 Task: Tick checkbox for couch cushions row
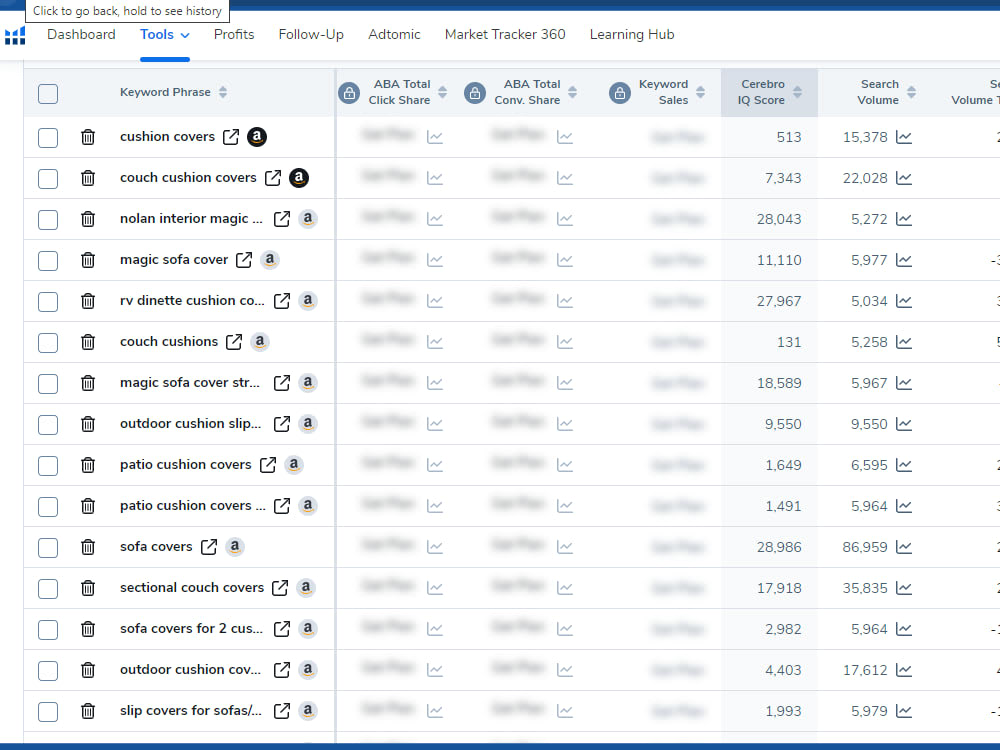48,342
